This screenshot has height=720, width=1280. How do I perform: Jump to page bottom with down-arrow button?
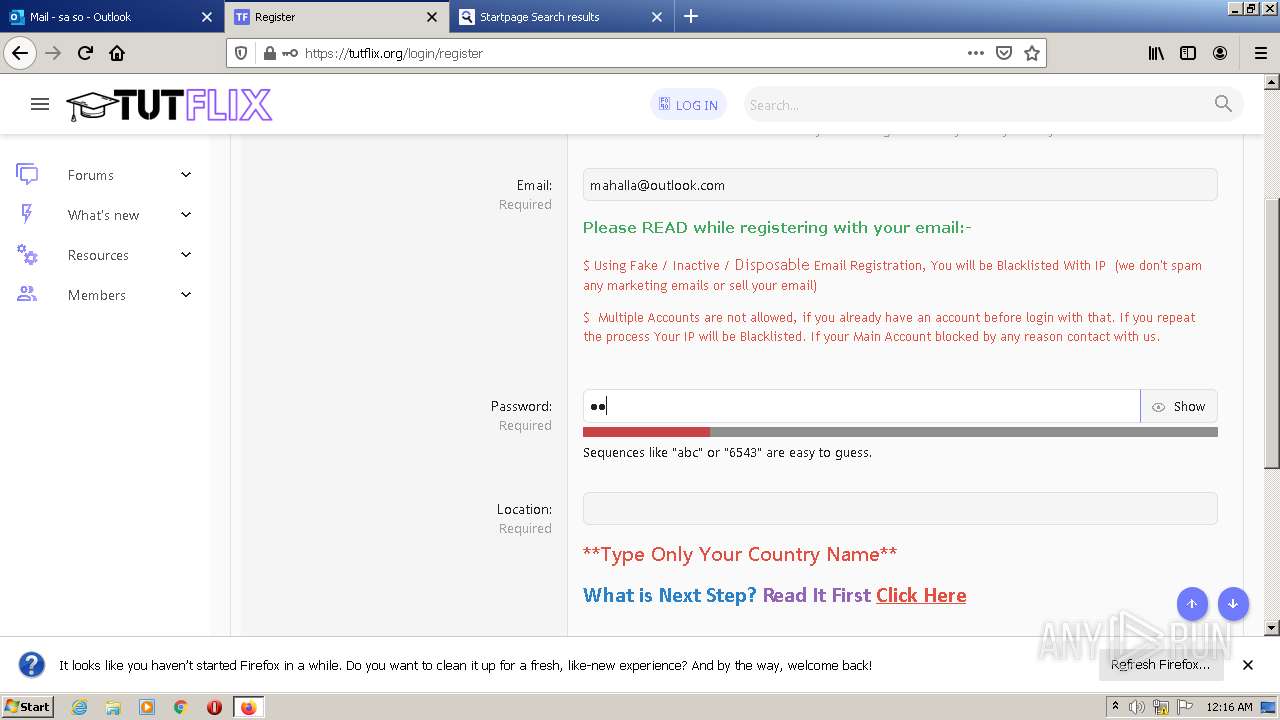point(1233,604)
